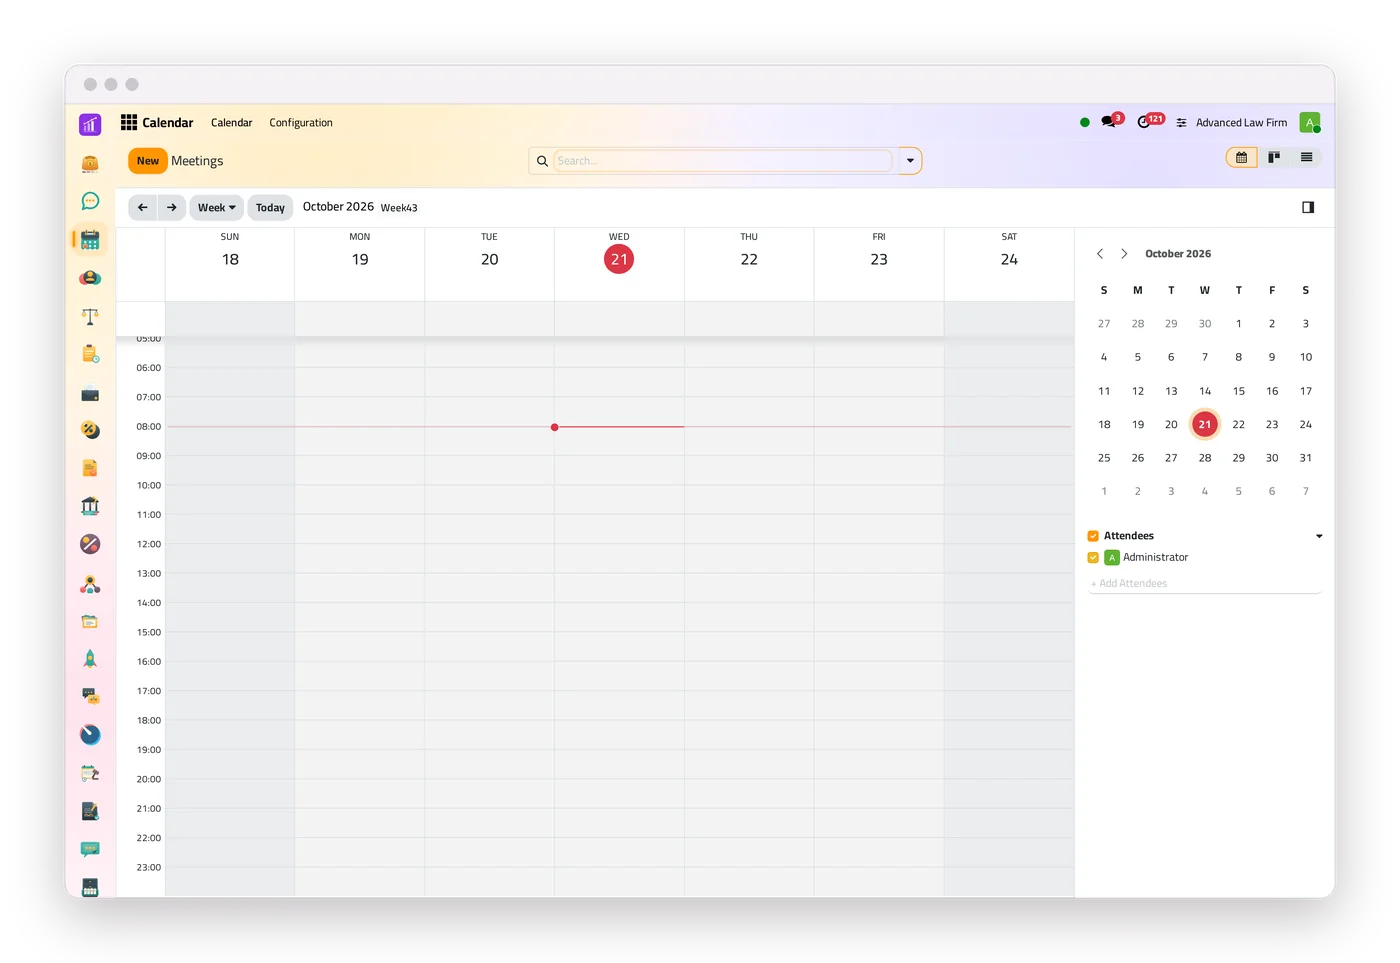Screen dimensions: 1400x963
Task: Click the green user avatar A
Action: 1310,122
